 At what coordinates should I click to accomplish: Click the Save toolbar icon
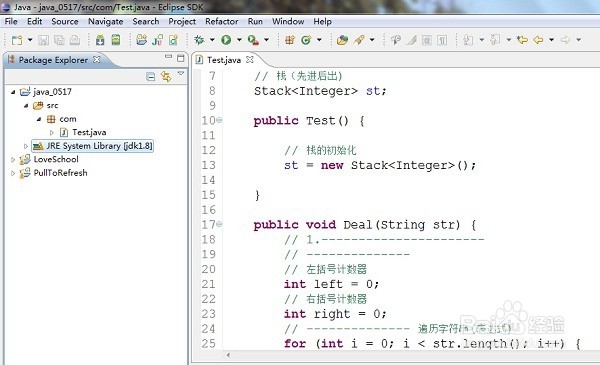coord(43,40)
